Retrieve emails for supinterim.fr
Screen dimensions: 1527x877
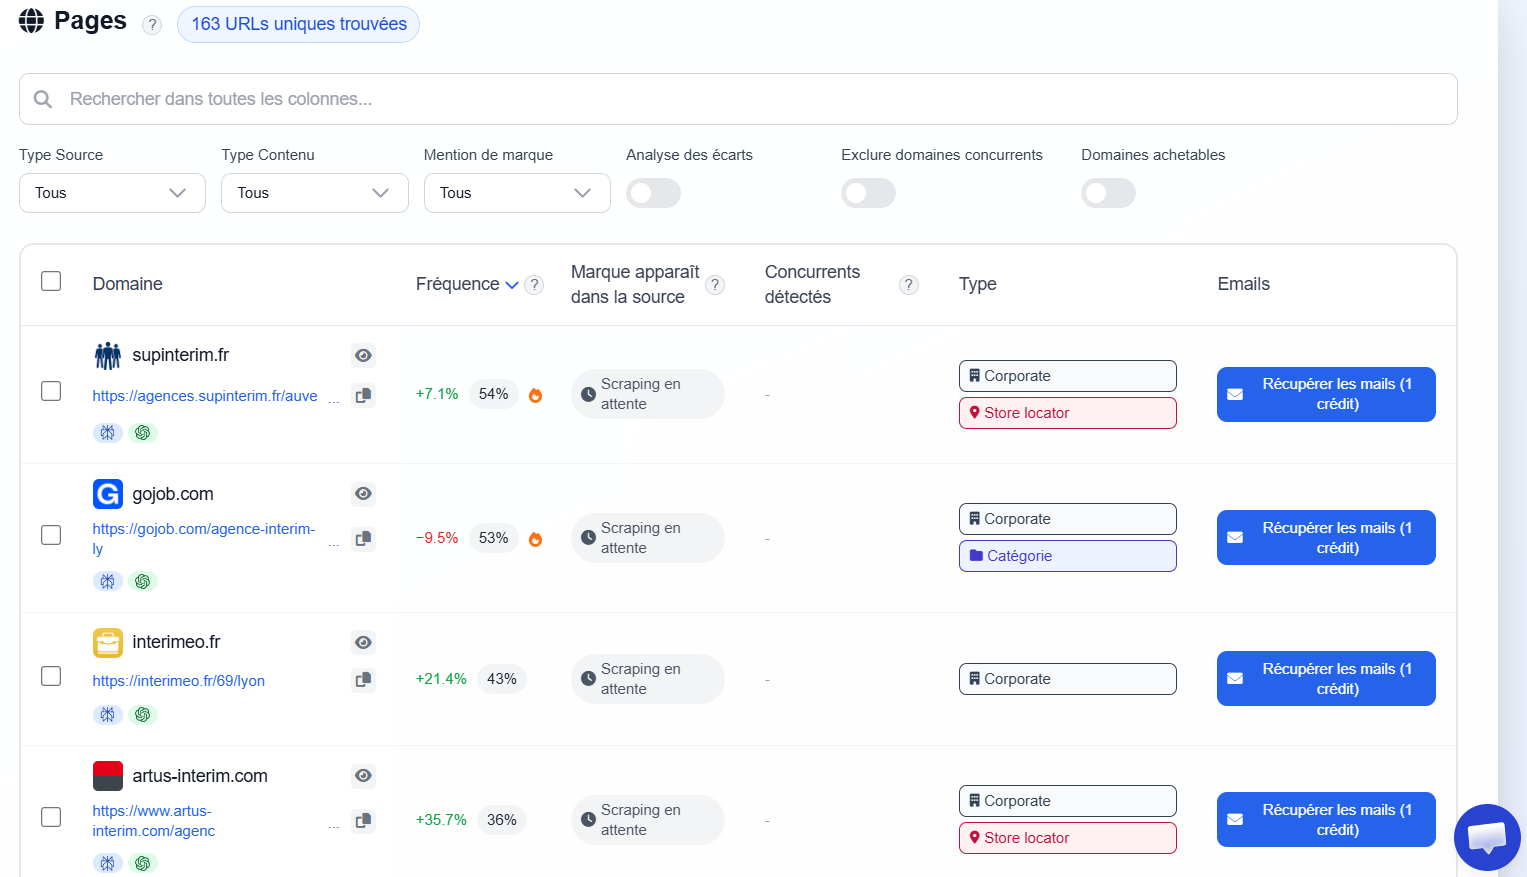point(1326,395)
